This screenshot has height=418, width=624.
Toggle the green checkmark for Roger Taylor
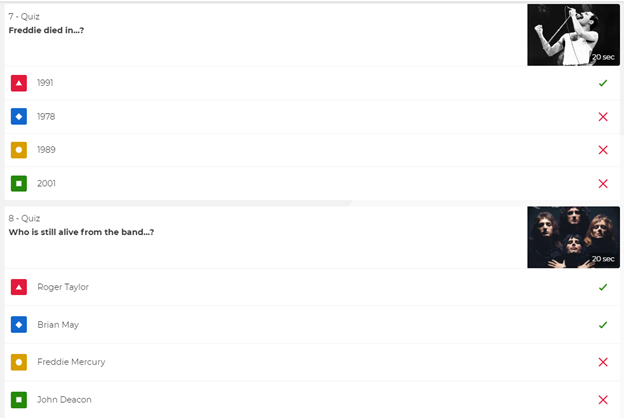point(603,287)
